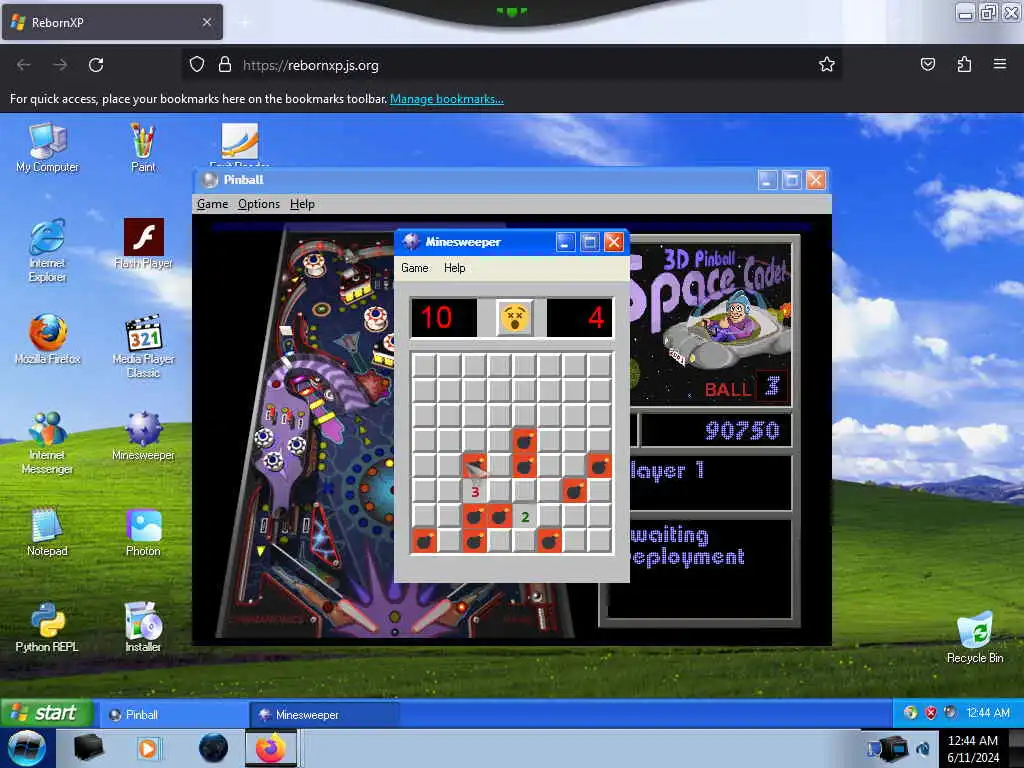Image resolution: width=1024 pixels, height=768 pixels.
Task: Open a new browser tab
Action: (245, 22)
